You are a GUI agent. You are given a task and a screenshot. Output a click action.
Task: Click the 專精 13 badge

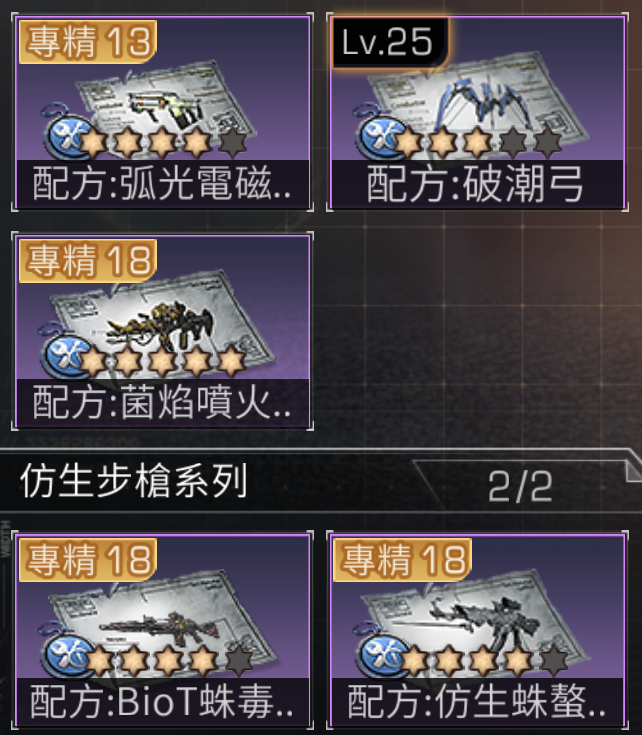88,42
